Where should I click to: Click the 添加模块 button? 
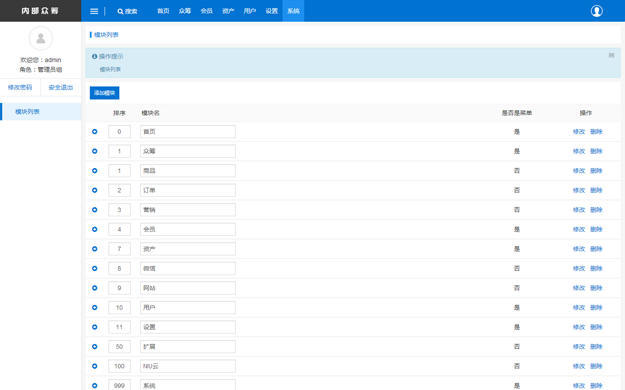104,93
